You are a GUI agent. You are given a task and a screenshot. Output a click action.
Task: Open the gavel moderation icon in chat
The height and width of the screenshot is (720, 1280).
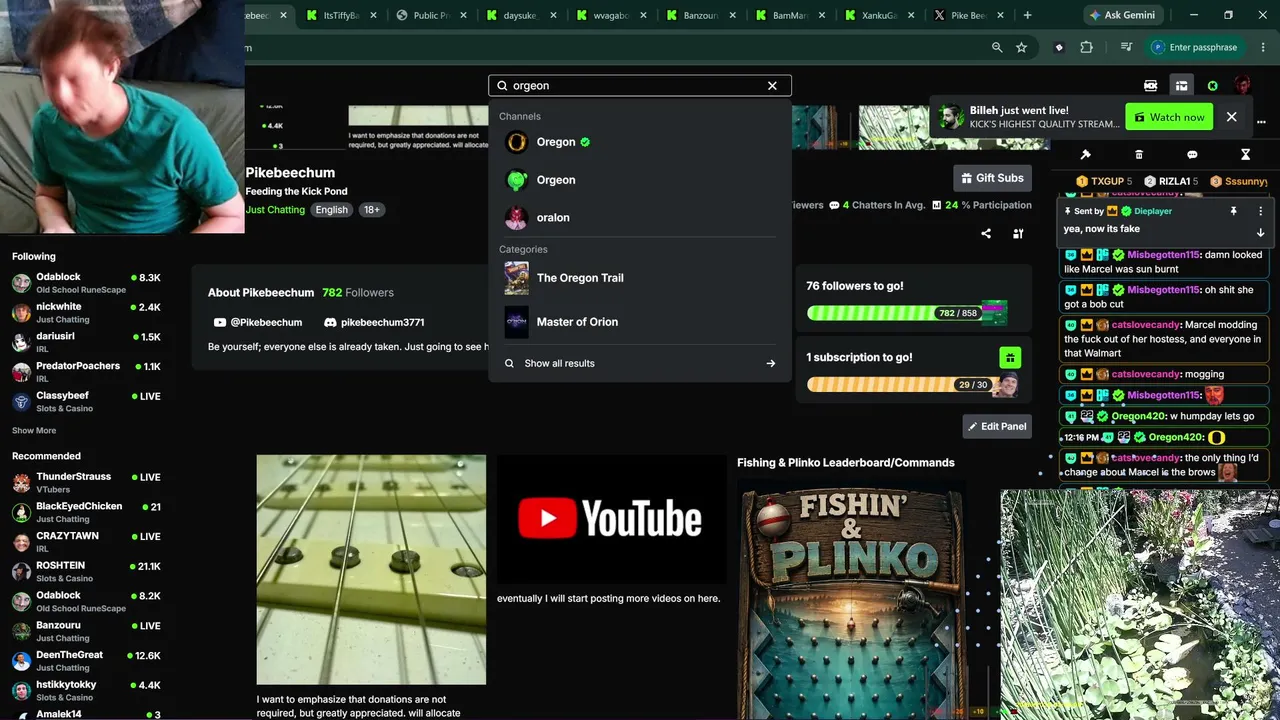[1085, 155]
